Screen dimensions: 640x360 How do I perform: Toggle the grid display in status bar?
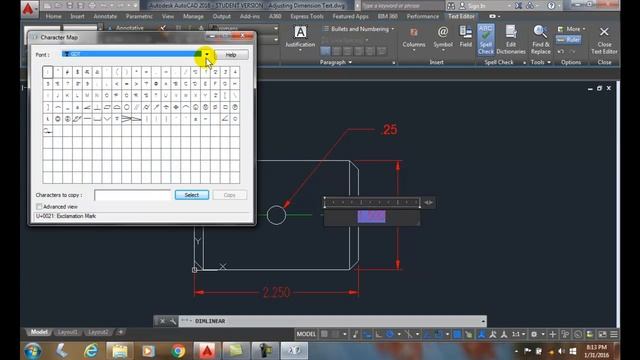[324, 334]
